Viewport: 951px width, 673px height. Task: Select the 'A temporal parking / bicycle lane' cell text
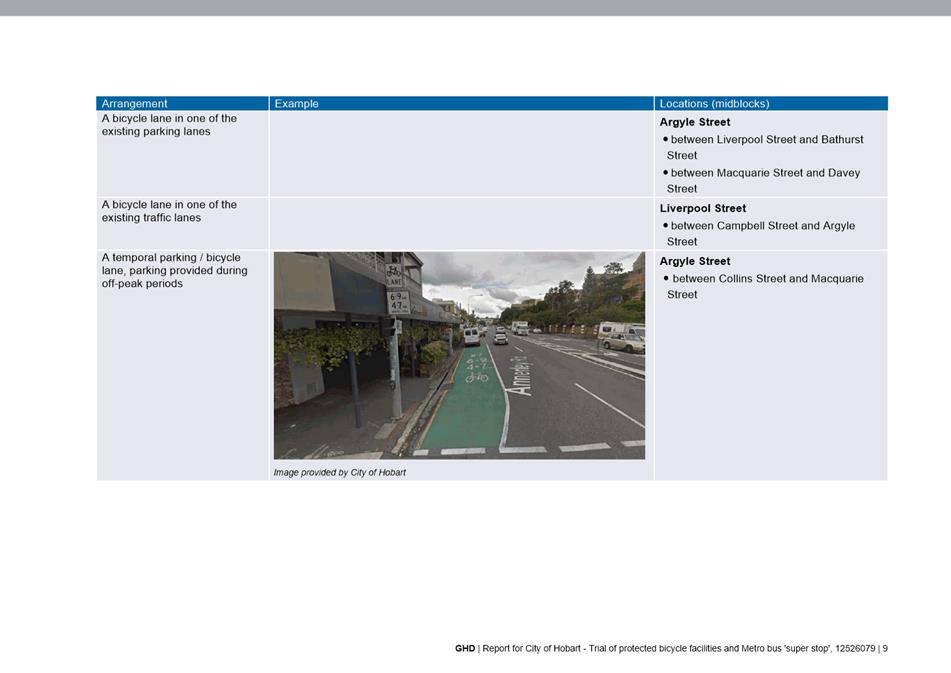175,270
